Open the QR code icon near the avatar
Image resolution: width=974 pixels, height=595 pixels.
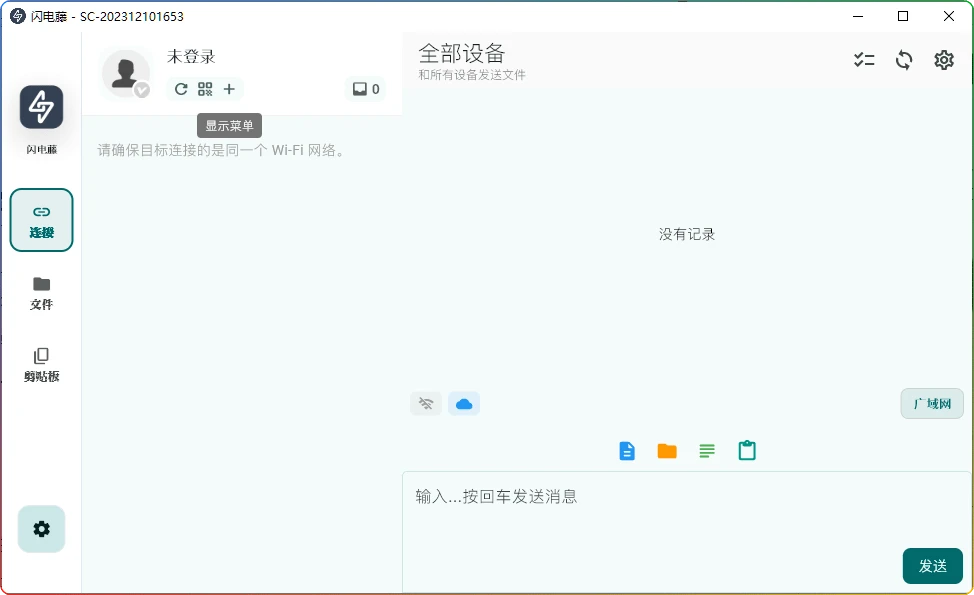pos(205,89)
